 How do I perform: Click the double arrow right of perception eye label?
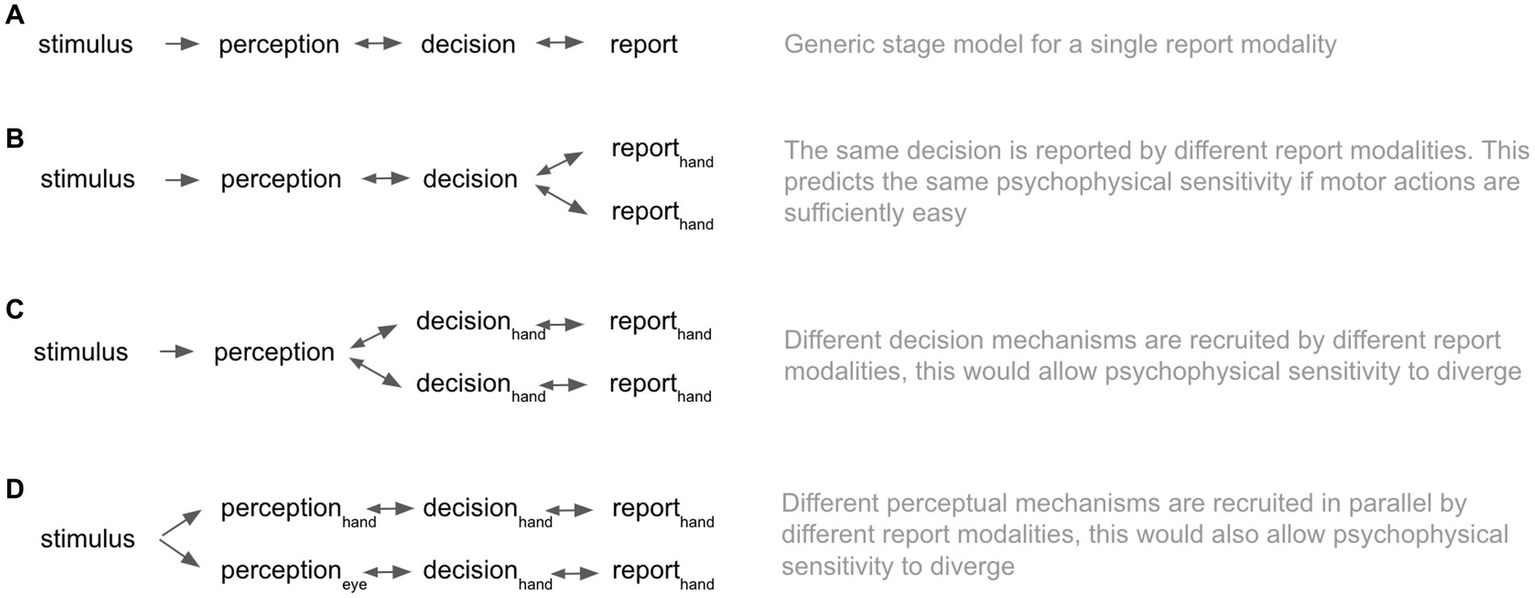(x=391, y=573)
